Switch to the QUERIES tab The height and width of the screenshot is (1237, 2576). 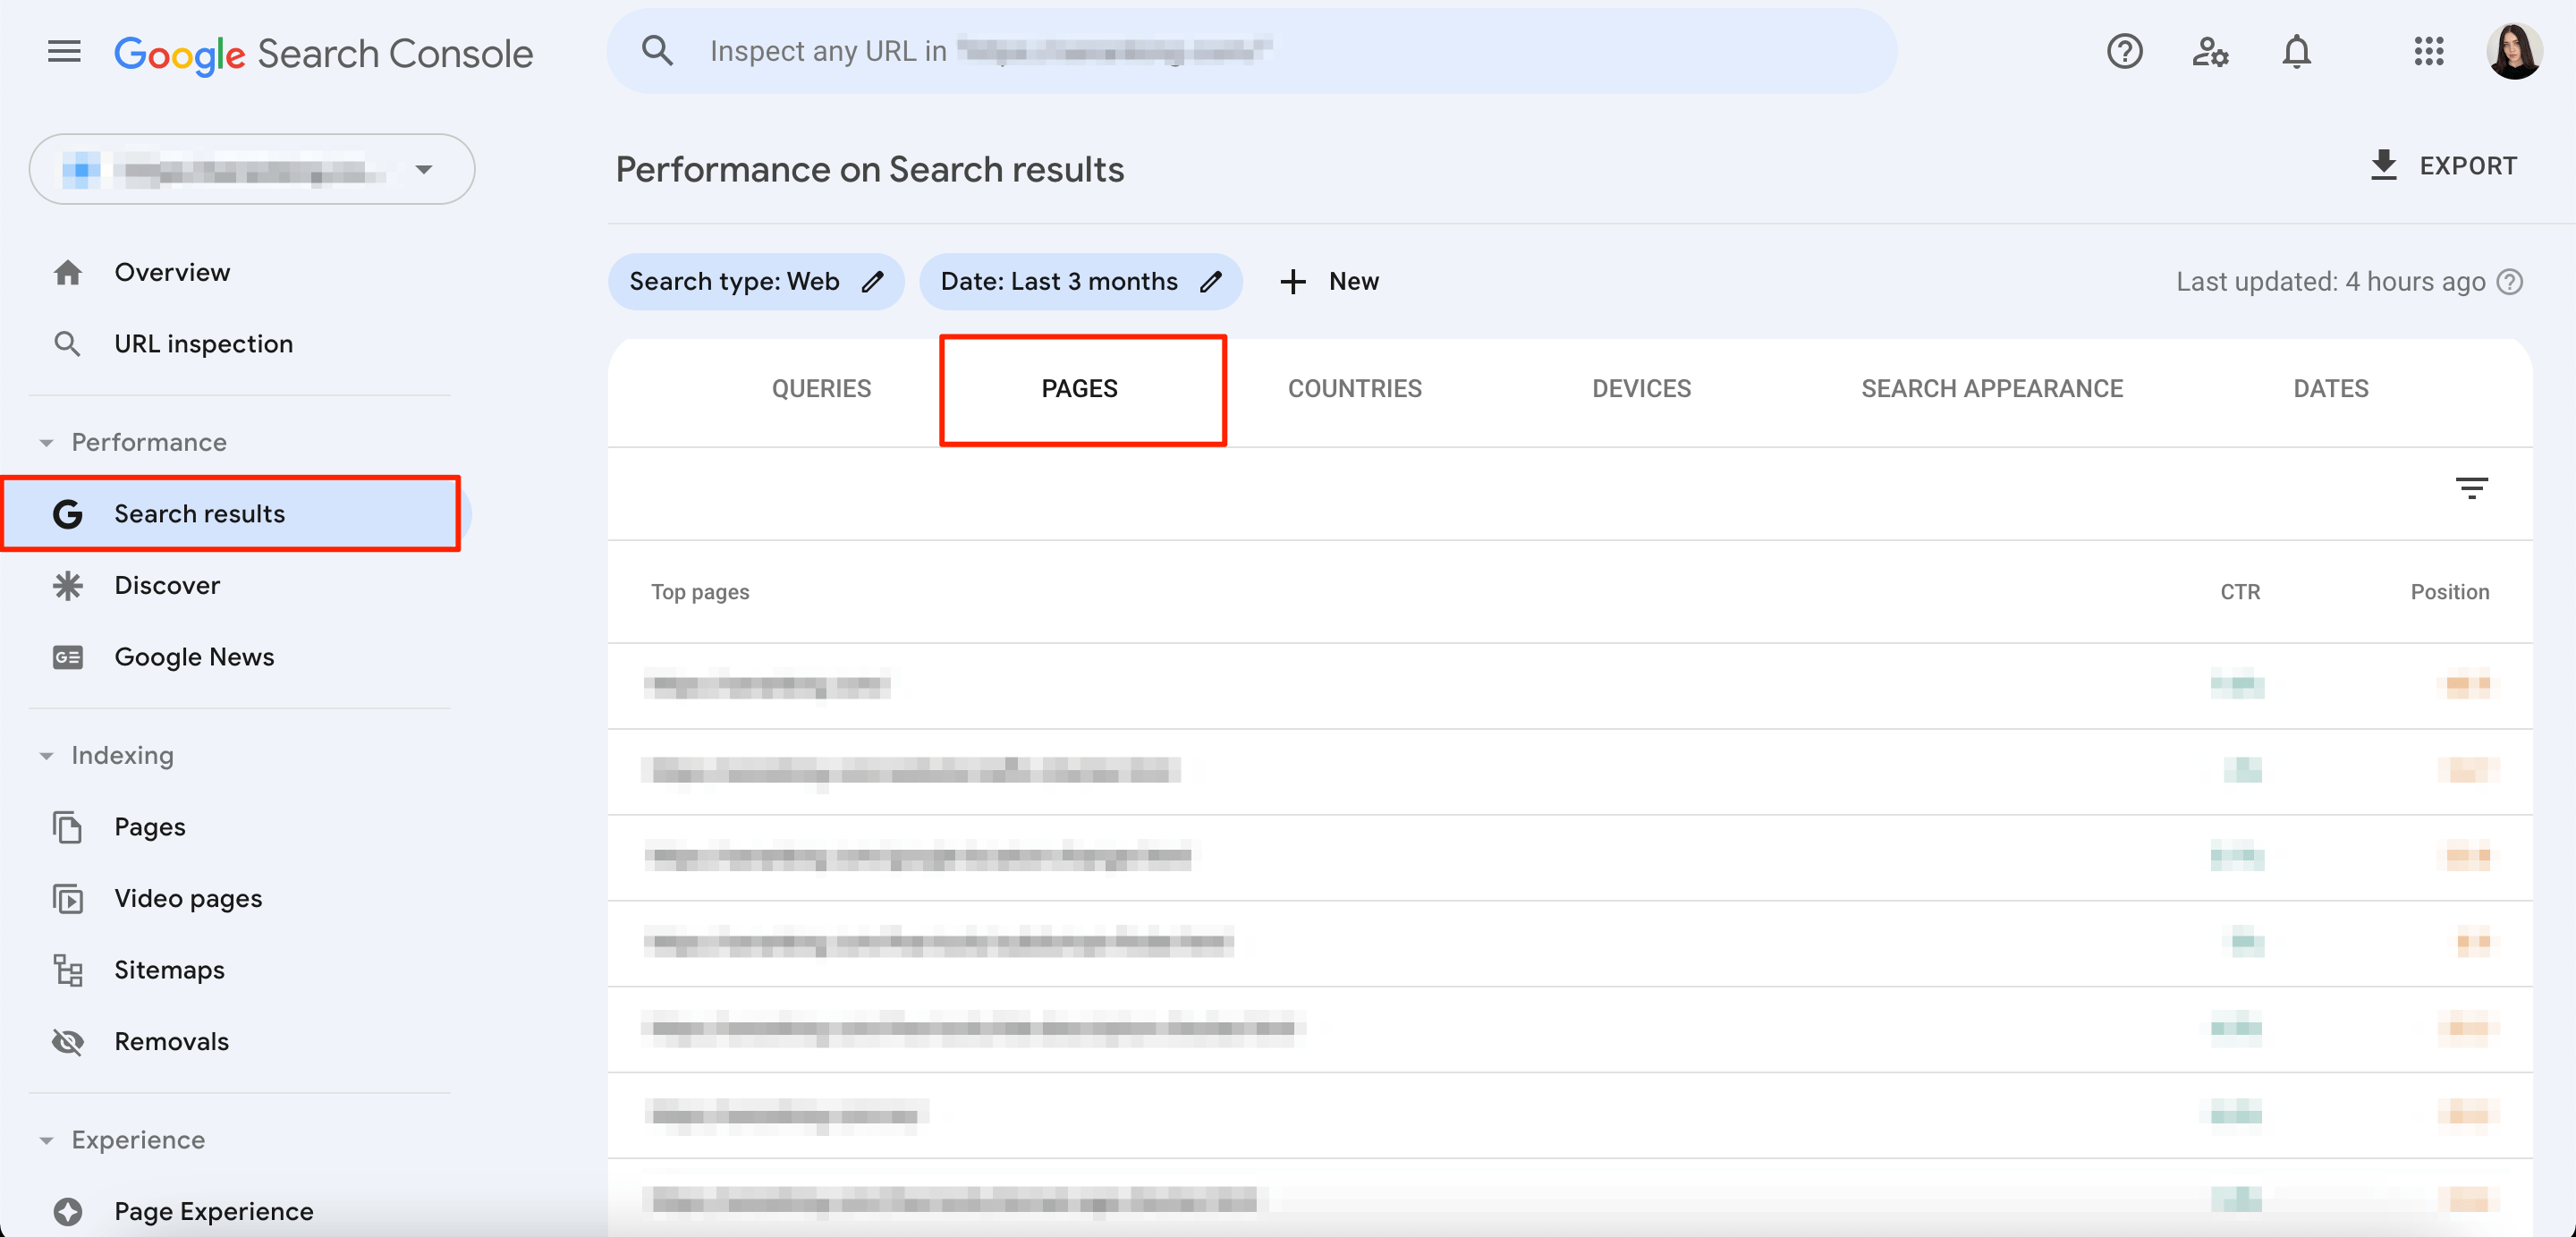point(820,388)
